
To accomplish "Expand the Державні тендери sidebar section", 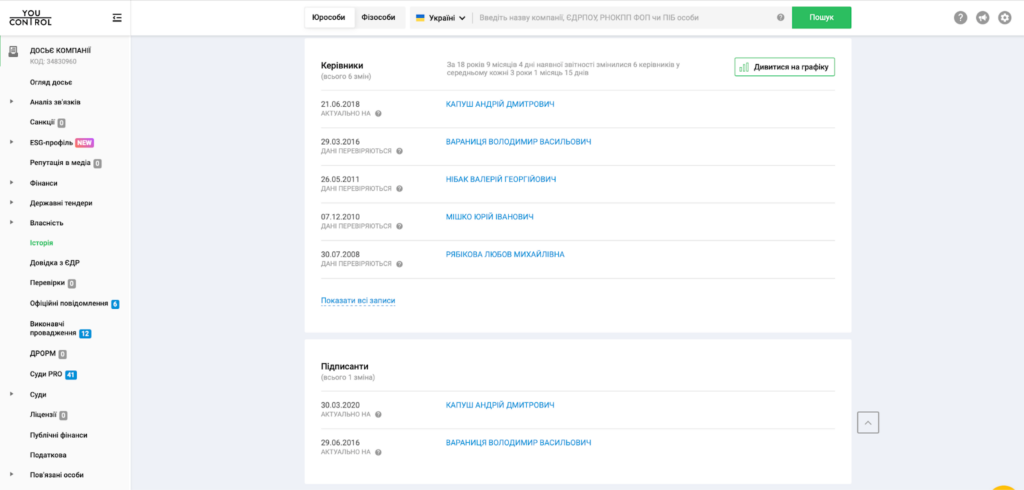I will [61, 203].
